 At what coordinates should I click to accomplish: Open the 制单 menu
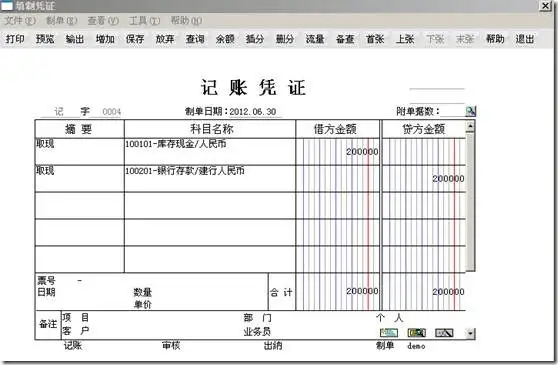pyautogui.click(x=62, y=21)
